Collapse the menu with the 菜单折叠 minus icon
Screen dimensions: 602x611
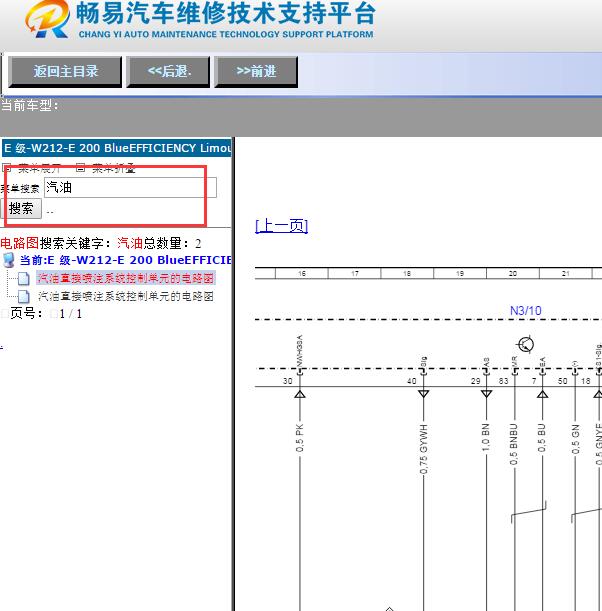coord(80,168)
